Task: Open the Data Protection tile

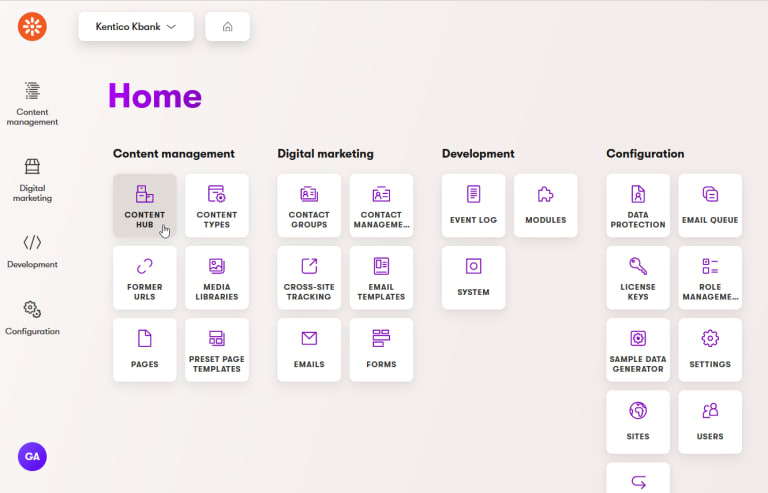Action: pyautogui.click(x=638, y=206)
